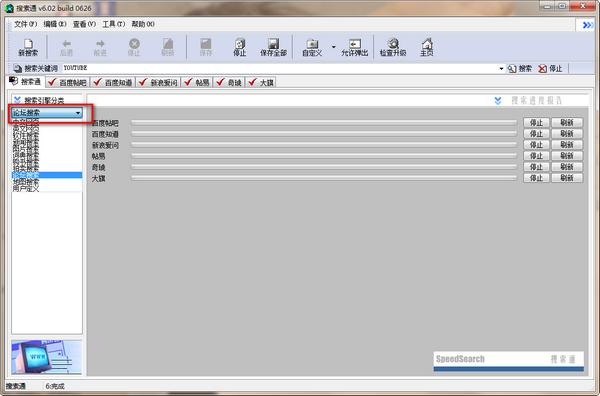Toggle the 允许弹出 allow popup icon
The image size is (600, 396).
tap(354, 47)
